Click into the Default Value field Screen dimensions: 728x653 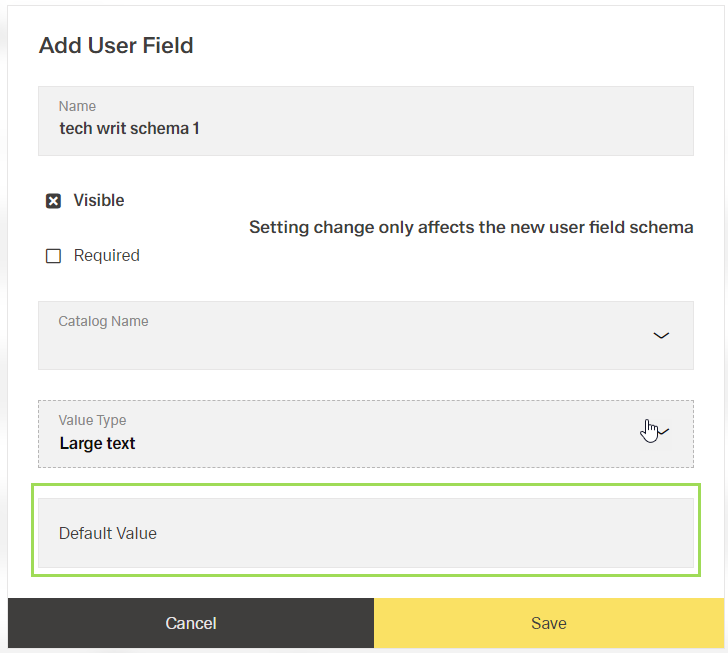point(365,533)
